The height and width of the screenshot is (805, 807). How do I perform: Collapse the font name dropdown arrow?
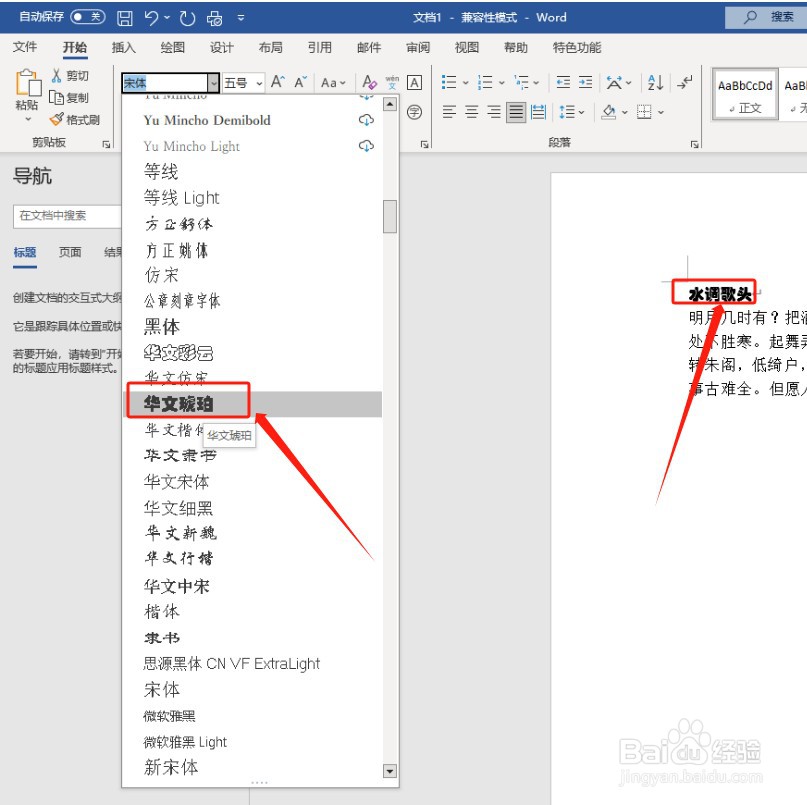213,83
